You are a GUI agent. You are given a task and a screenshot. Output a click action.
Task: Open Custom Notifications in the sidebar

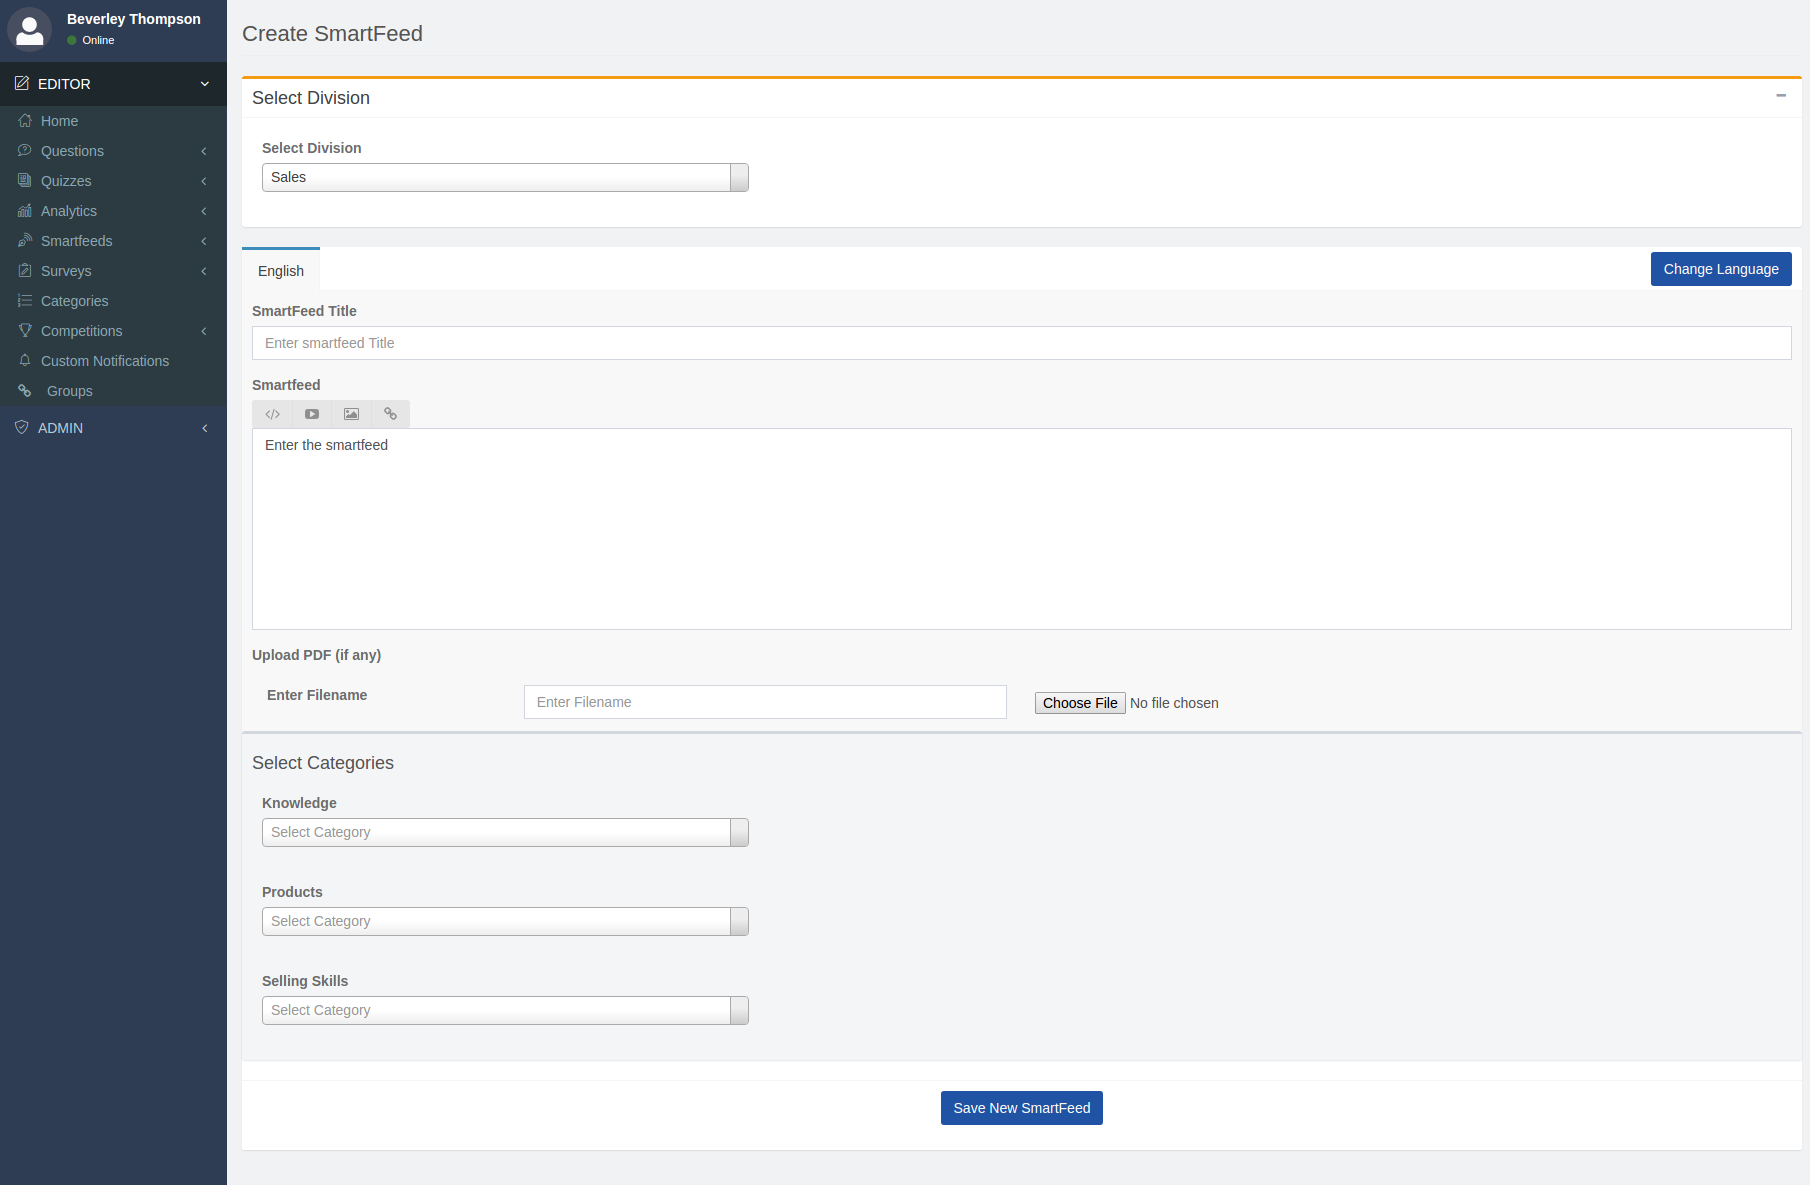104,361
